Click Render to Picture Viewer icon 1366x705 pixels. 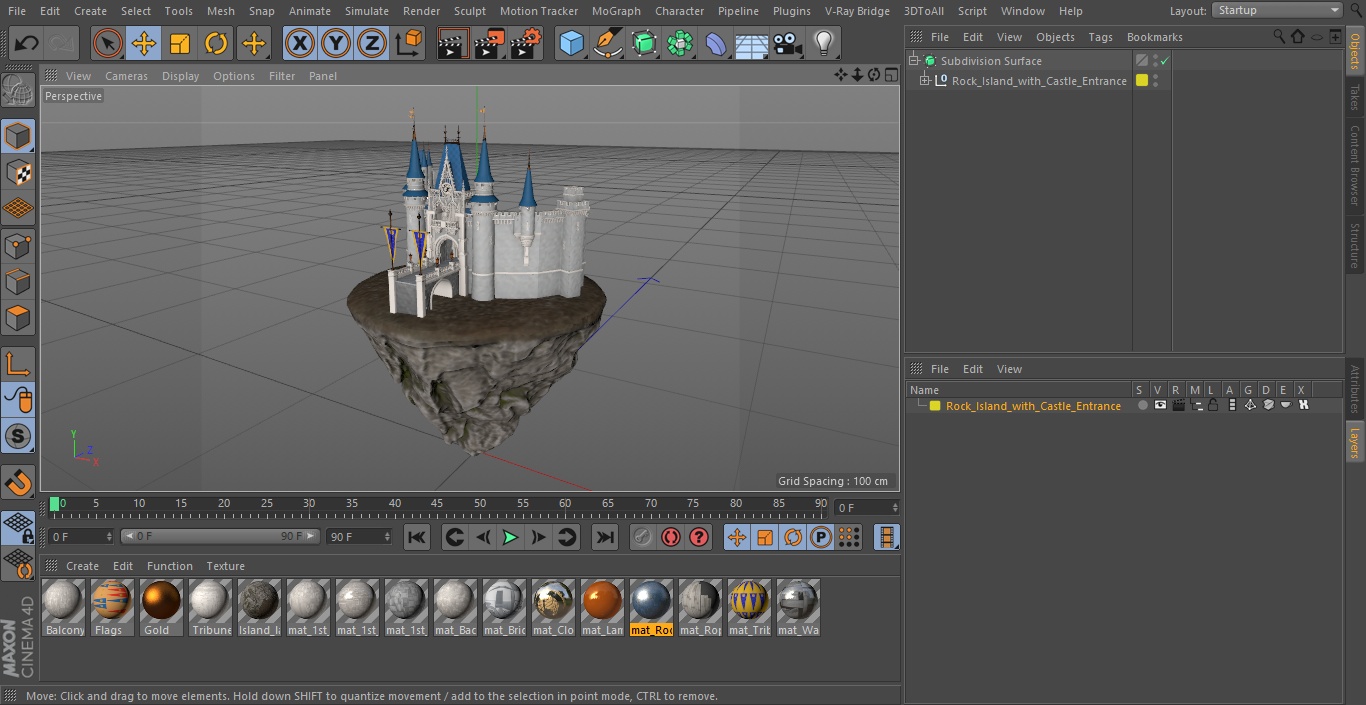pos(490,43)
